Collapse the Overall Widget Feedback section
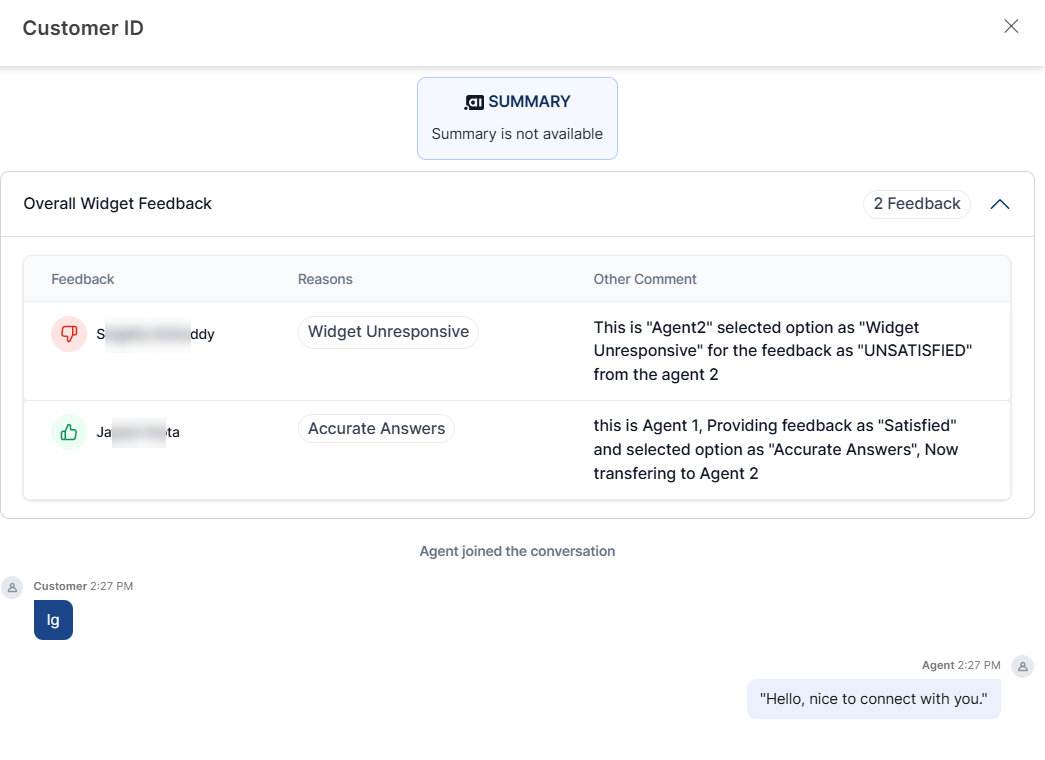The height and width of the screenshot is (760, 1045). (x=999, y=203)
